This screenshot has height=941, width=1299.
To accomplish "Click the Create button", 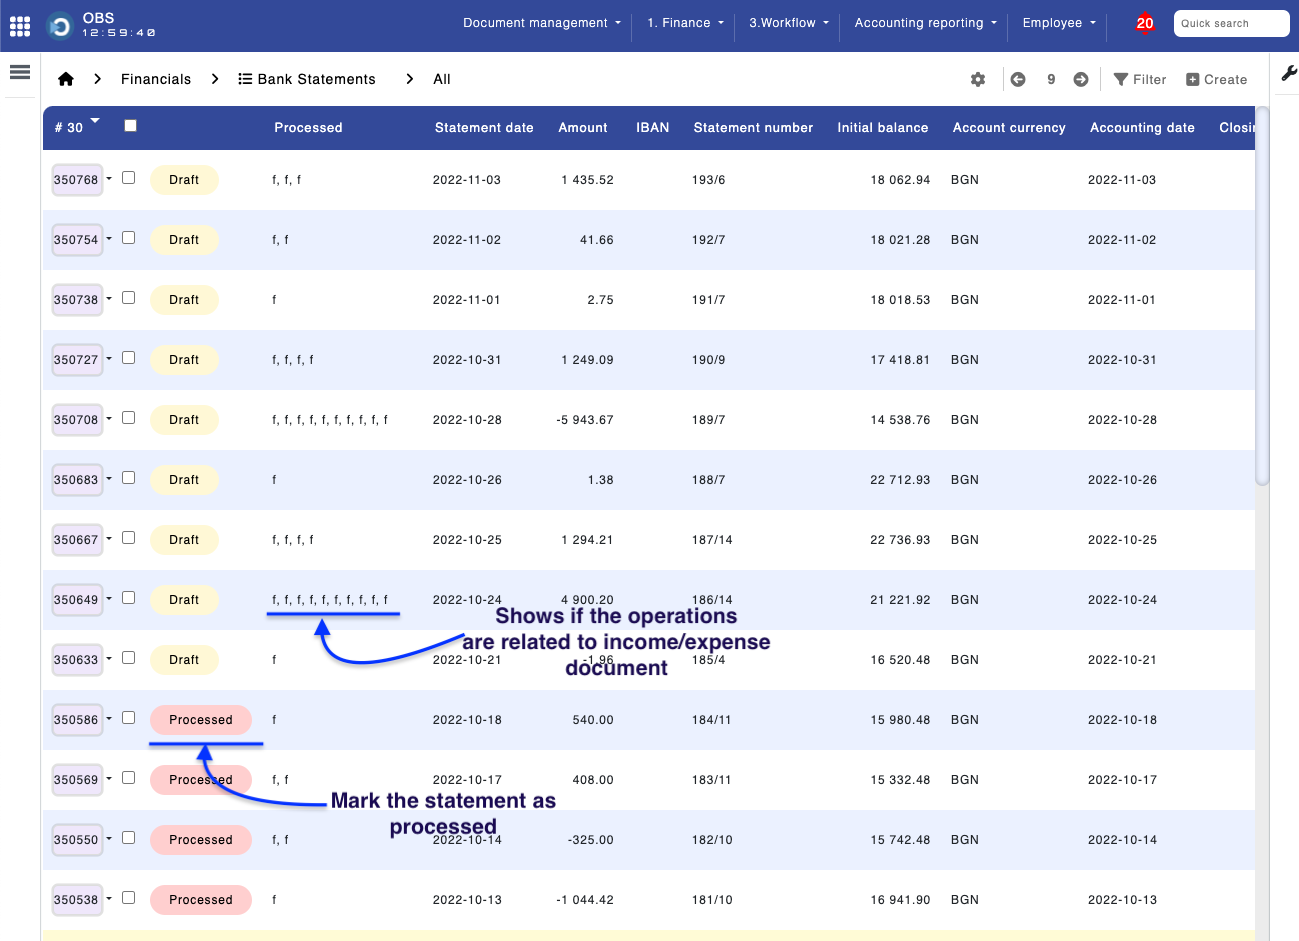I will (x=1216, y=80).
